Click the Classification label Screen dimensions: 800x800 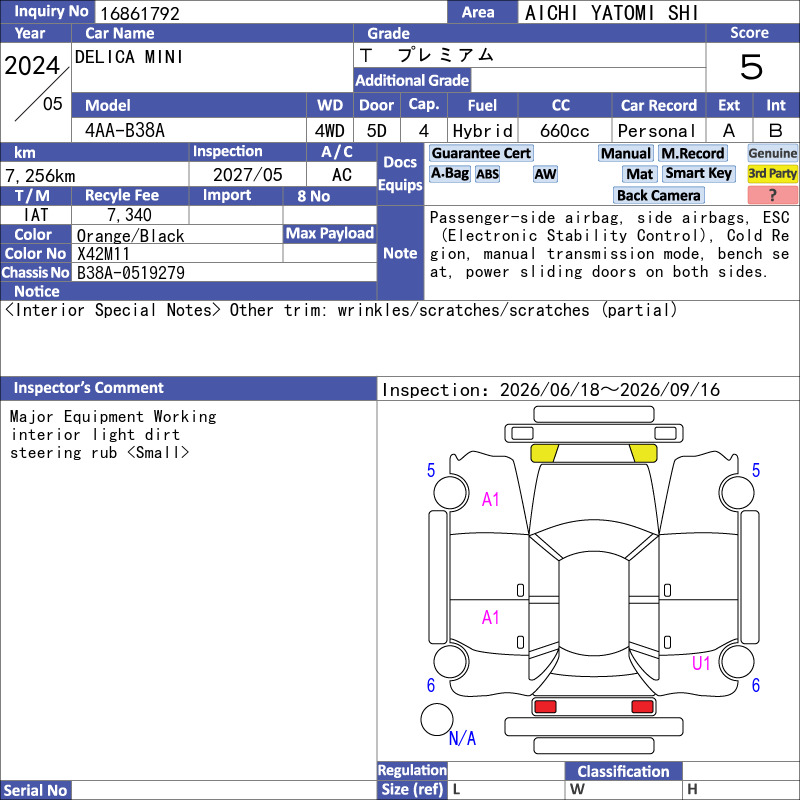pos(623,771)
